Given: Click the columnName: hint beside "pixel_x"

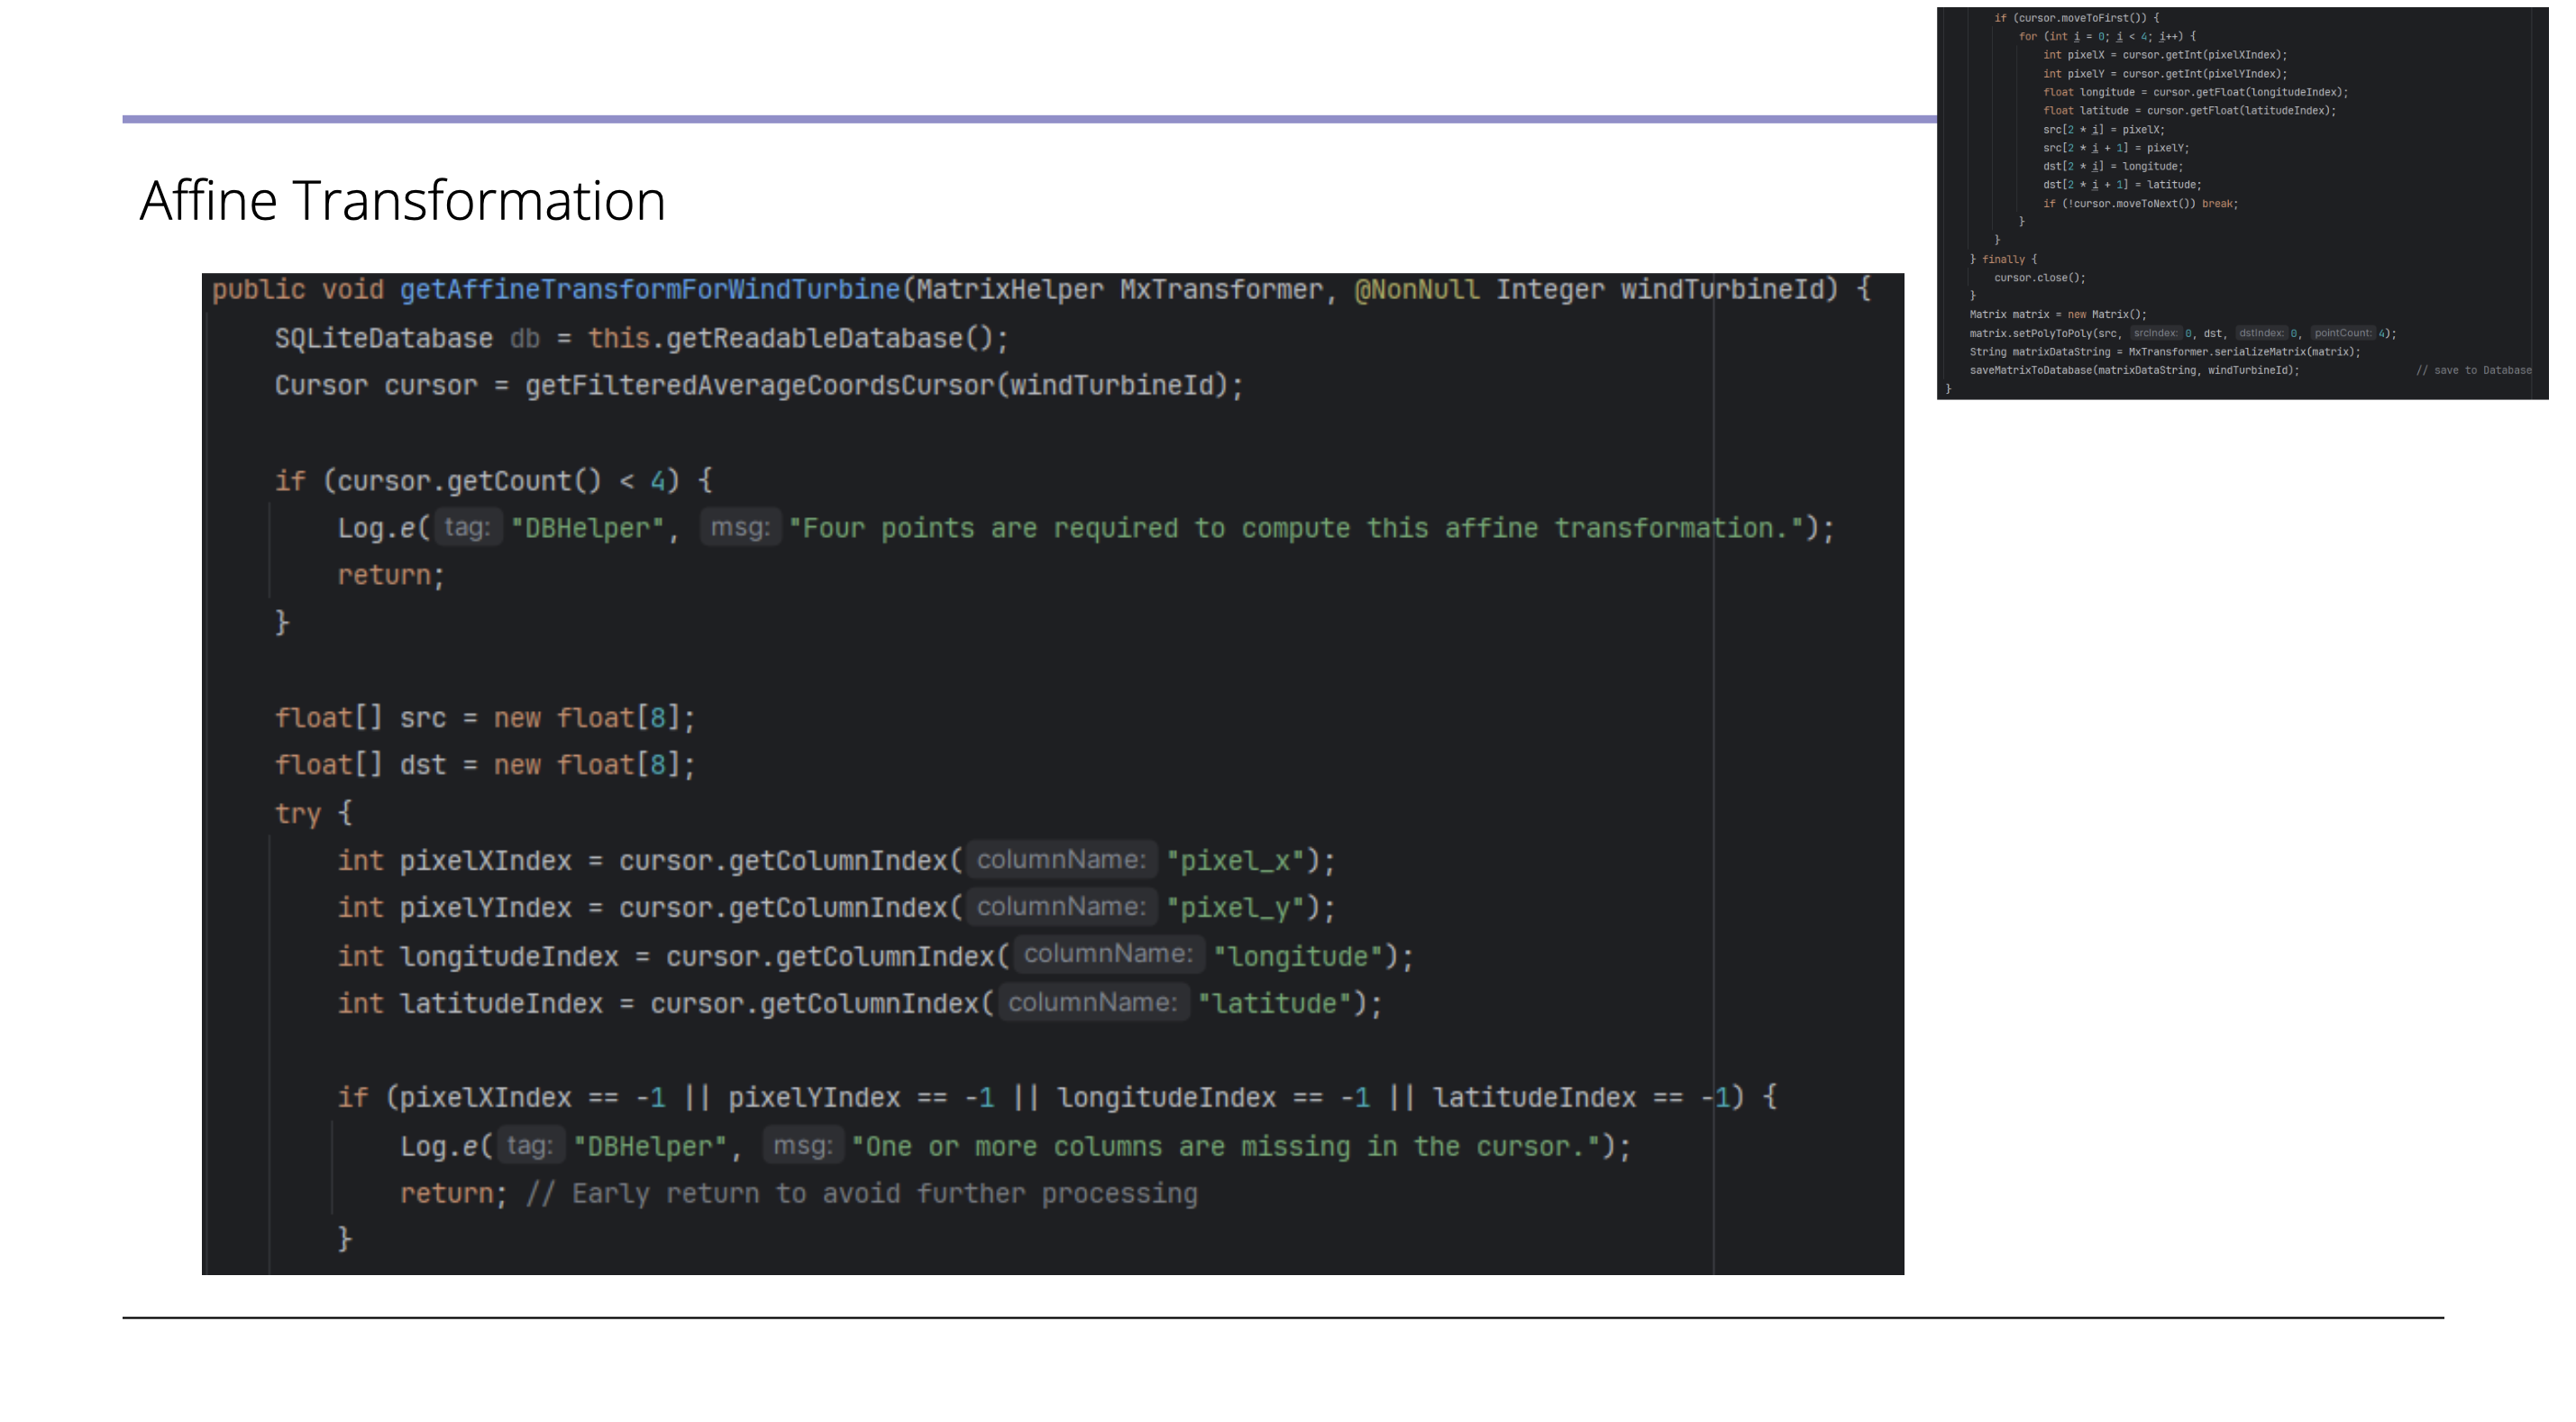Looking at the screenshot, I should [x=1061, y=860].
